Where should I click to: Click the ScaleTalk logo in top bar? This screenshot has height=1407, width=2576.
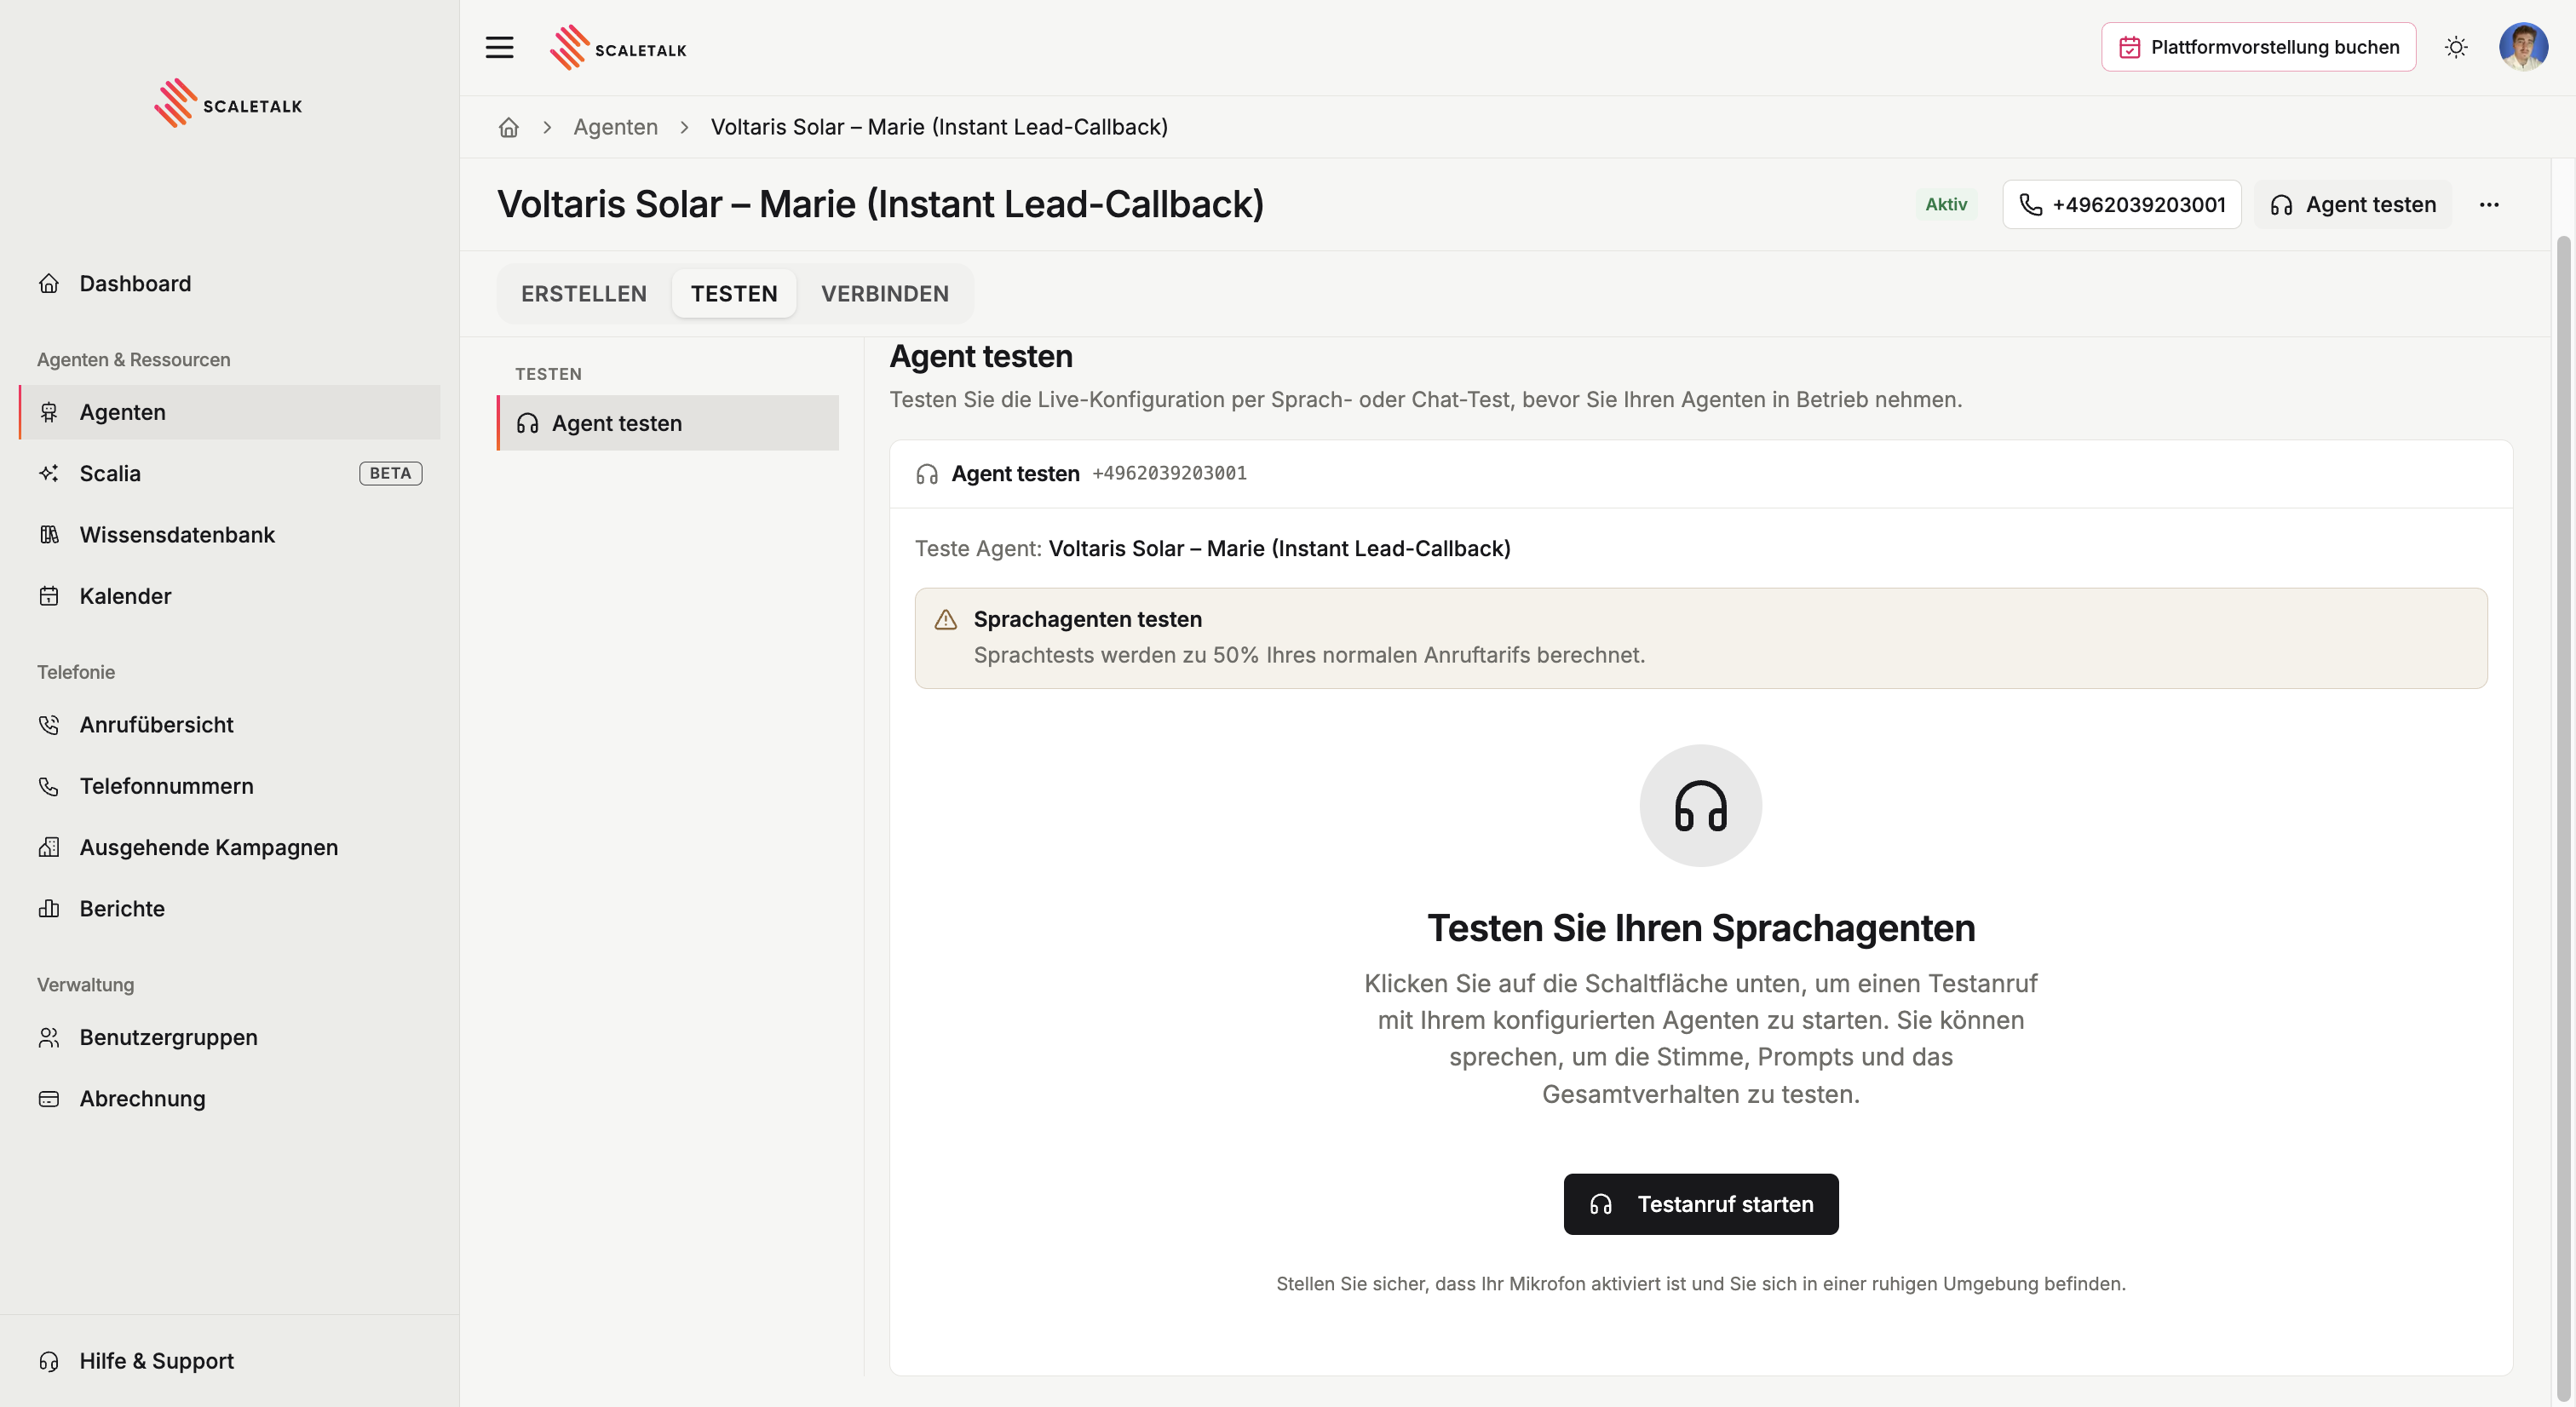pyautogui.click(x=618, y=48)
